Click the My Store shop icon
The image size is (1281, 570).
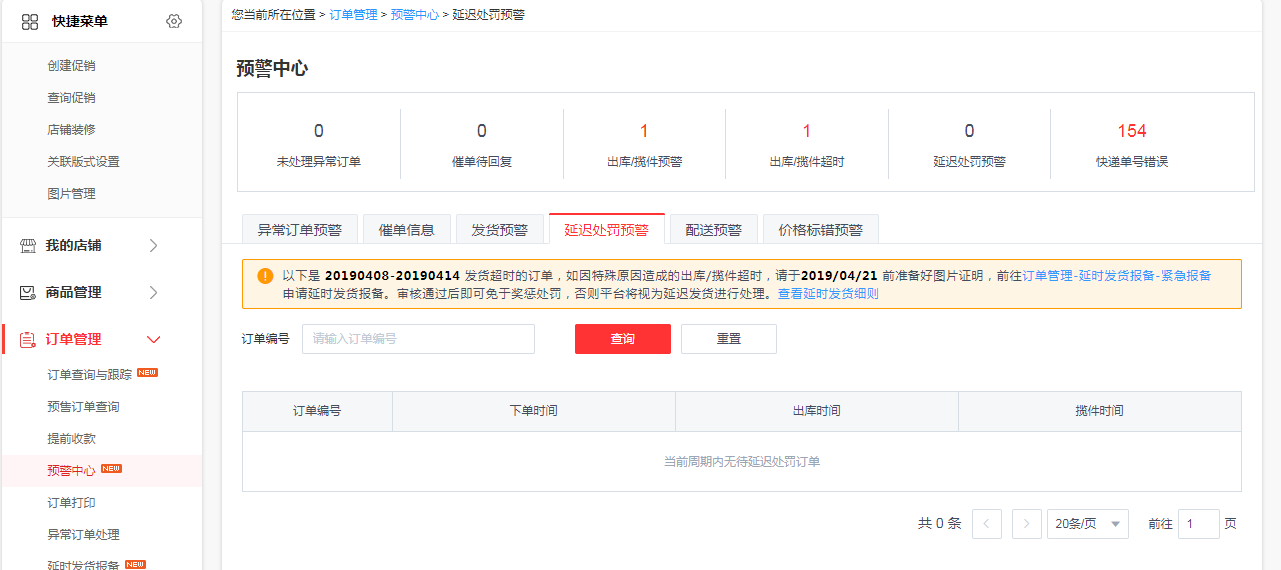[x=28, y=245]
